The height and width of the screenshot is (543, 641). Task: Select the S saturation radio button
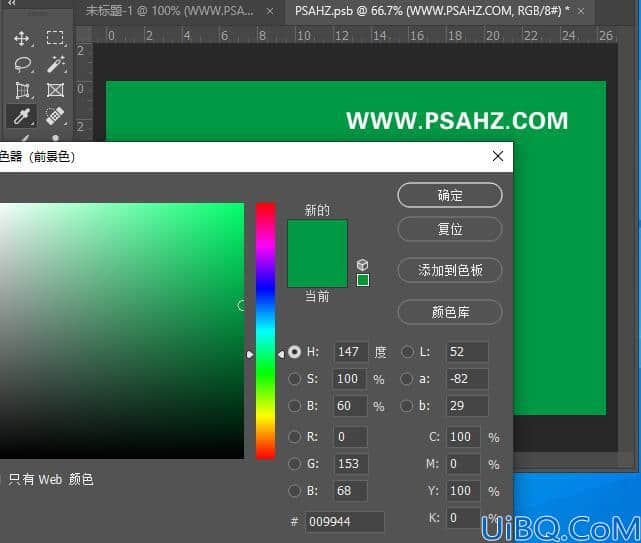tap(294, 379)
